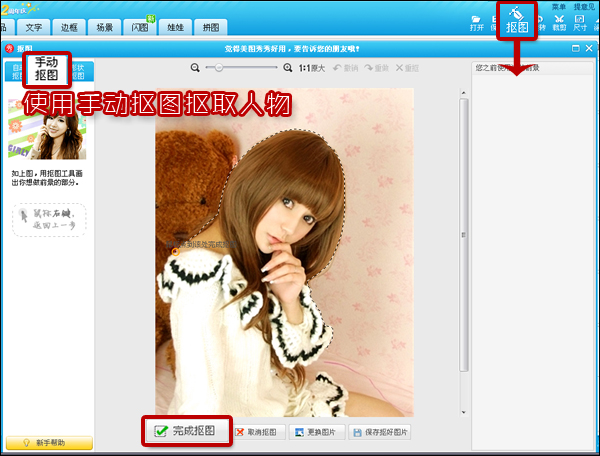Click the zoom-out magnifier icon
This screenshot has width=600, height=456.
pos(196,68)
